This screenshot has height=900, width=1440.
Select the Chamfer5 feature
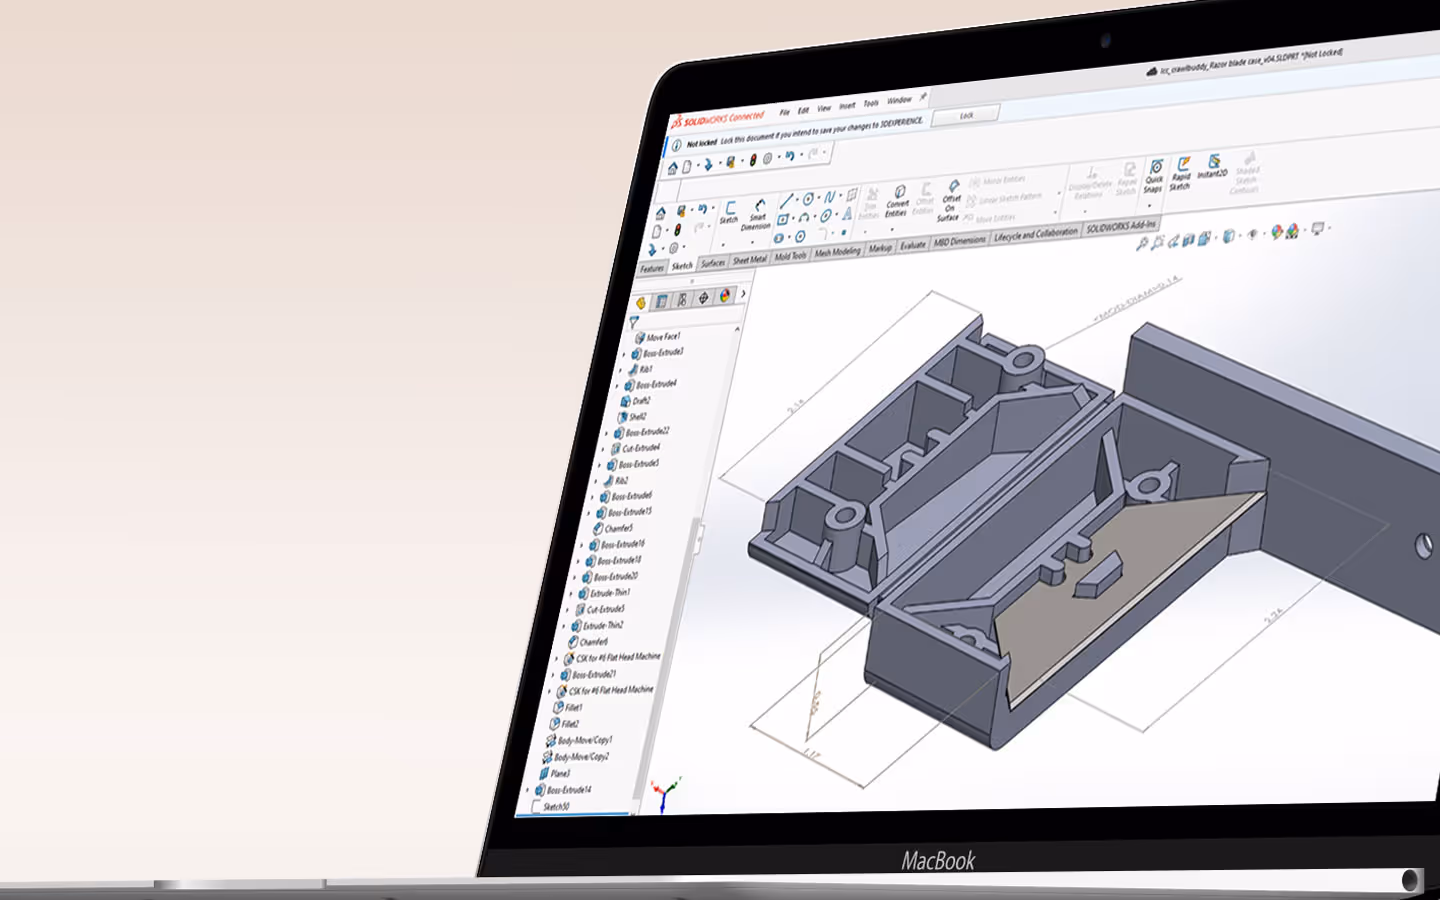click(613, 529)
